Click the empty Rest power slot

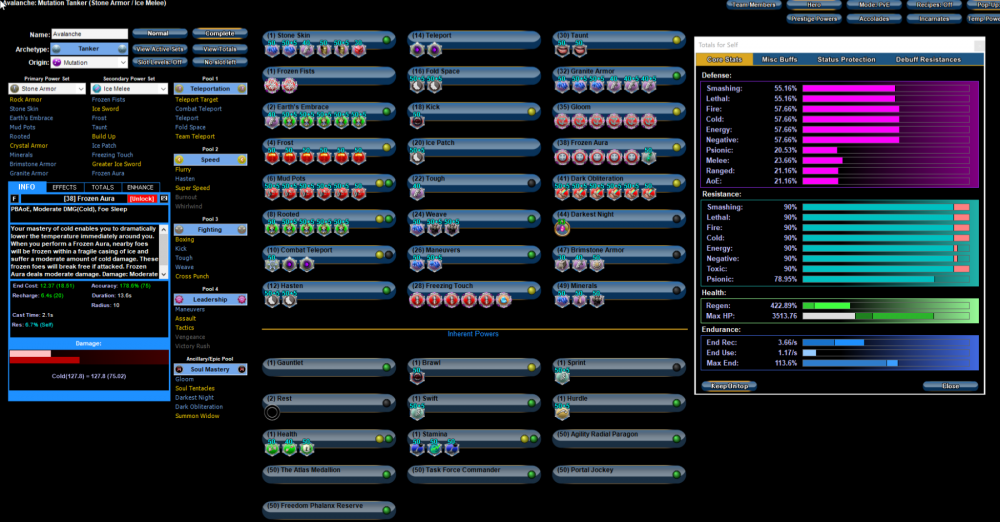273,412
